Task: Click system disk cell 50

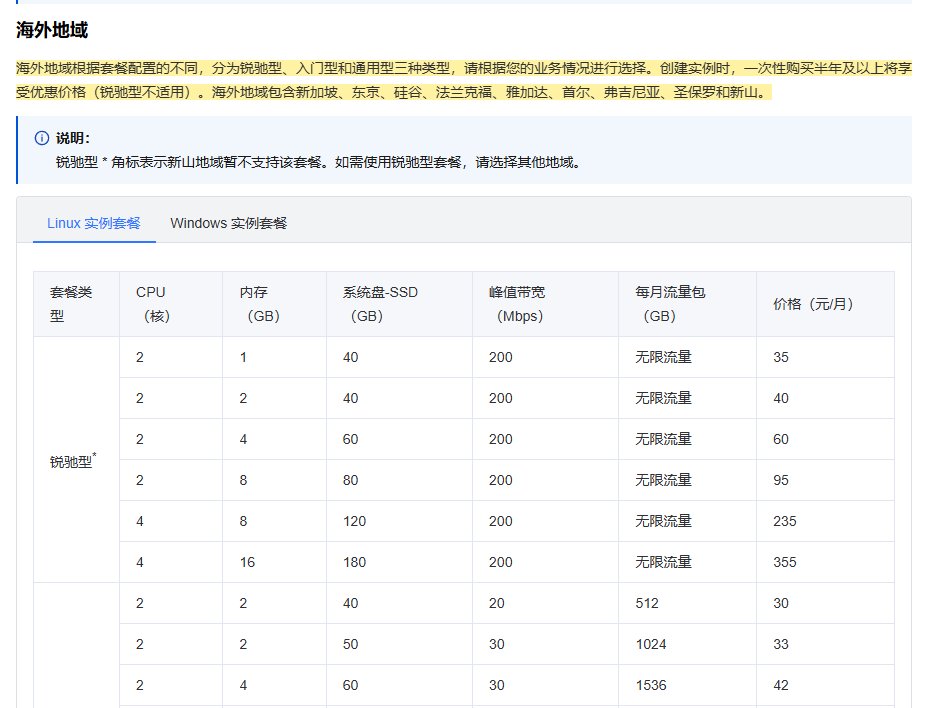Action: pyautogui.click(x=399, y=645)
